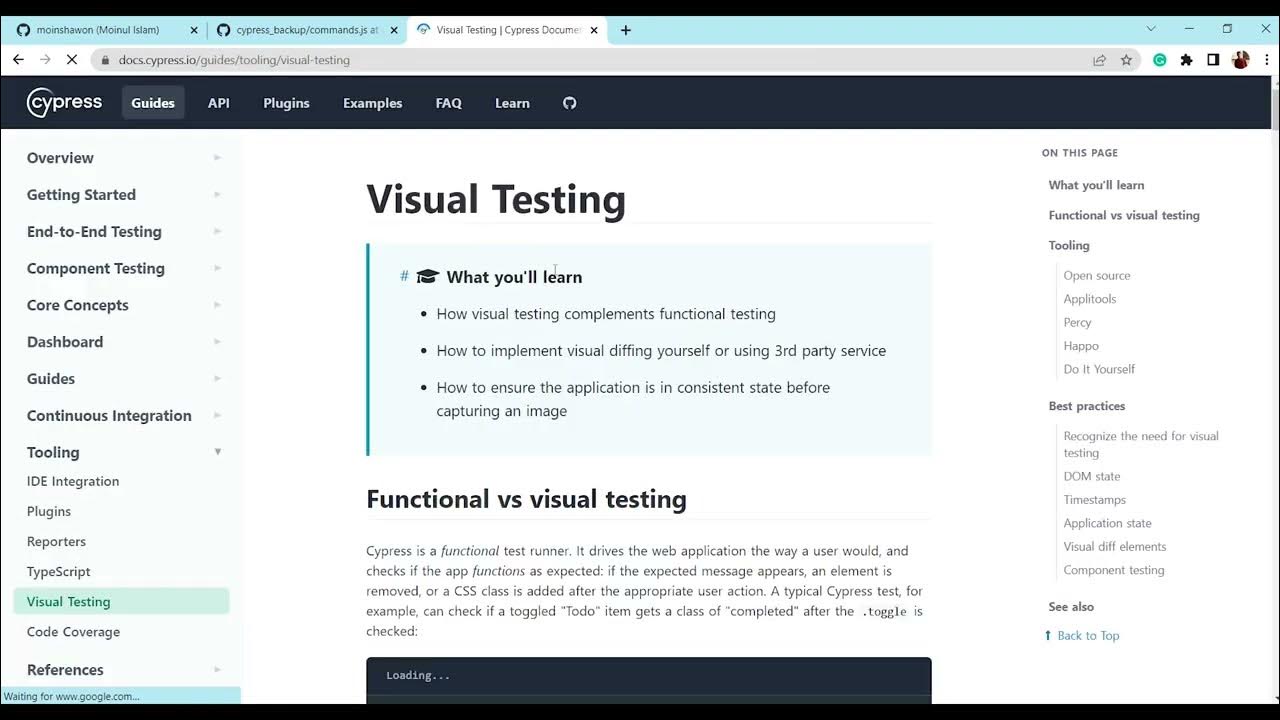This screenshot has height=720, width=1280.
Task: Jump to Happo section
Action: (x=1081, y=346)
